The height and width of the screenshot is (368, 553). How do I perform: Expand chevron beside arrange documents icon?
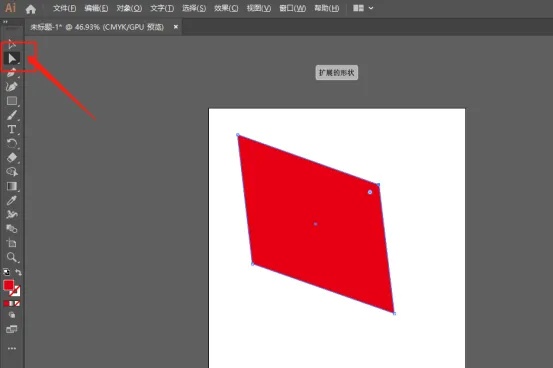(x=371, y=8)
